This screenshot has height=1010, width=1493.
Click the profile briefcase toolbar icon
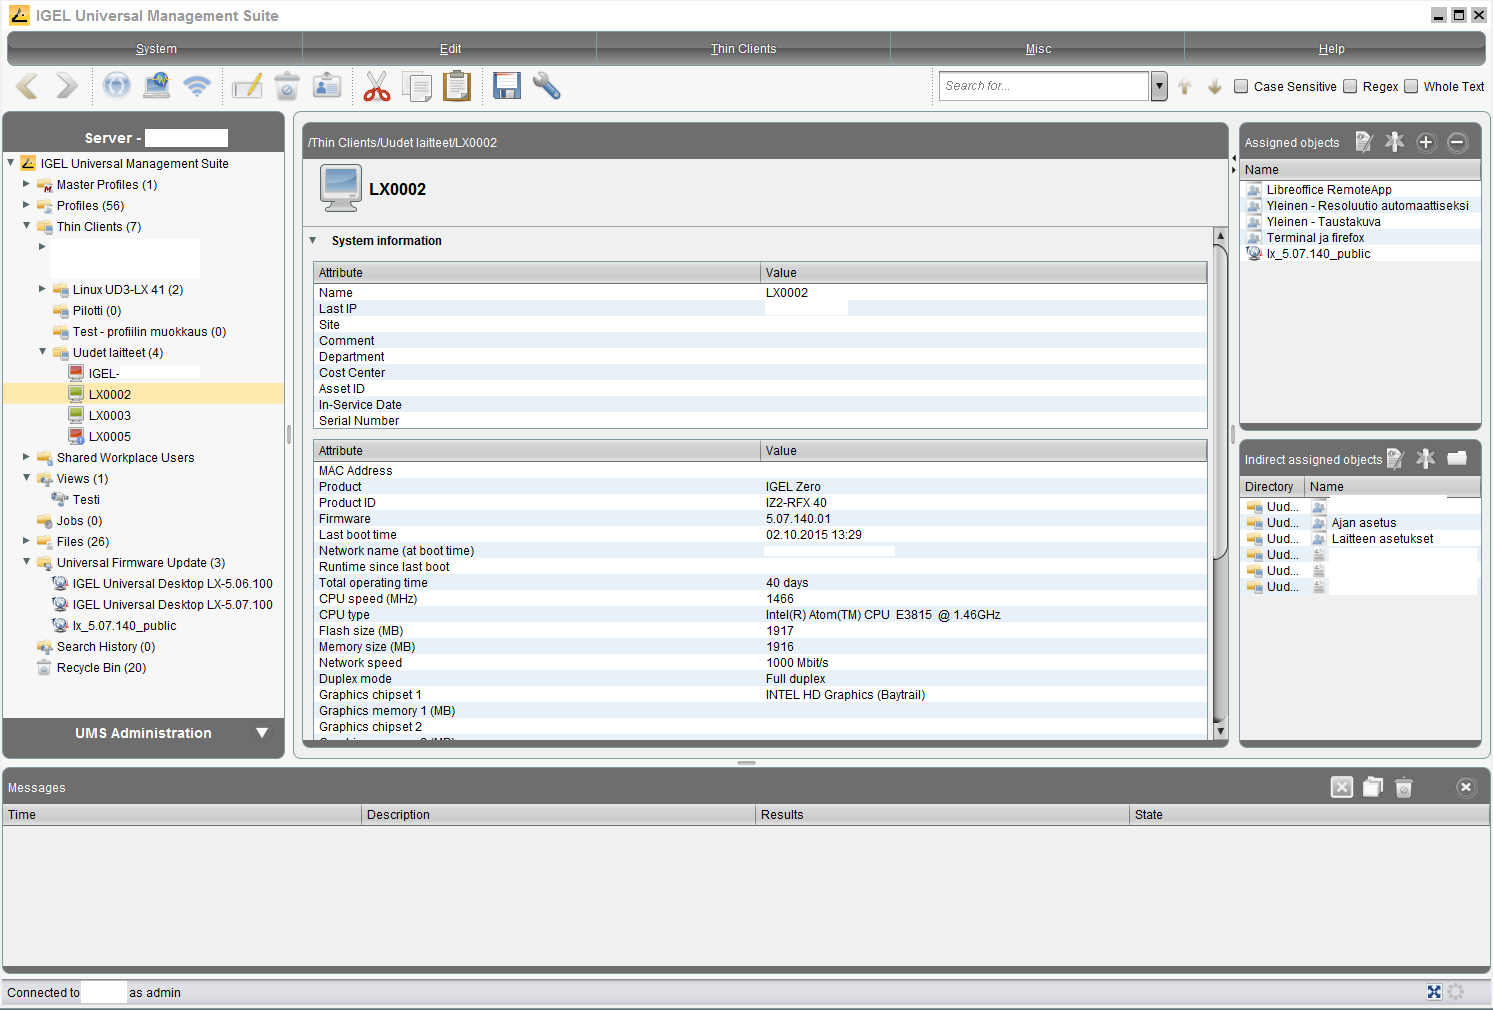[327, 86]
